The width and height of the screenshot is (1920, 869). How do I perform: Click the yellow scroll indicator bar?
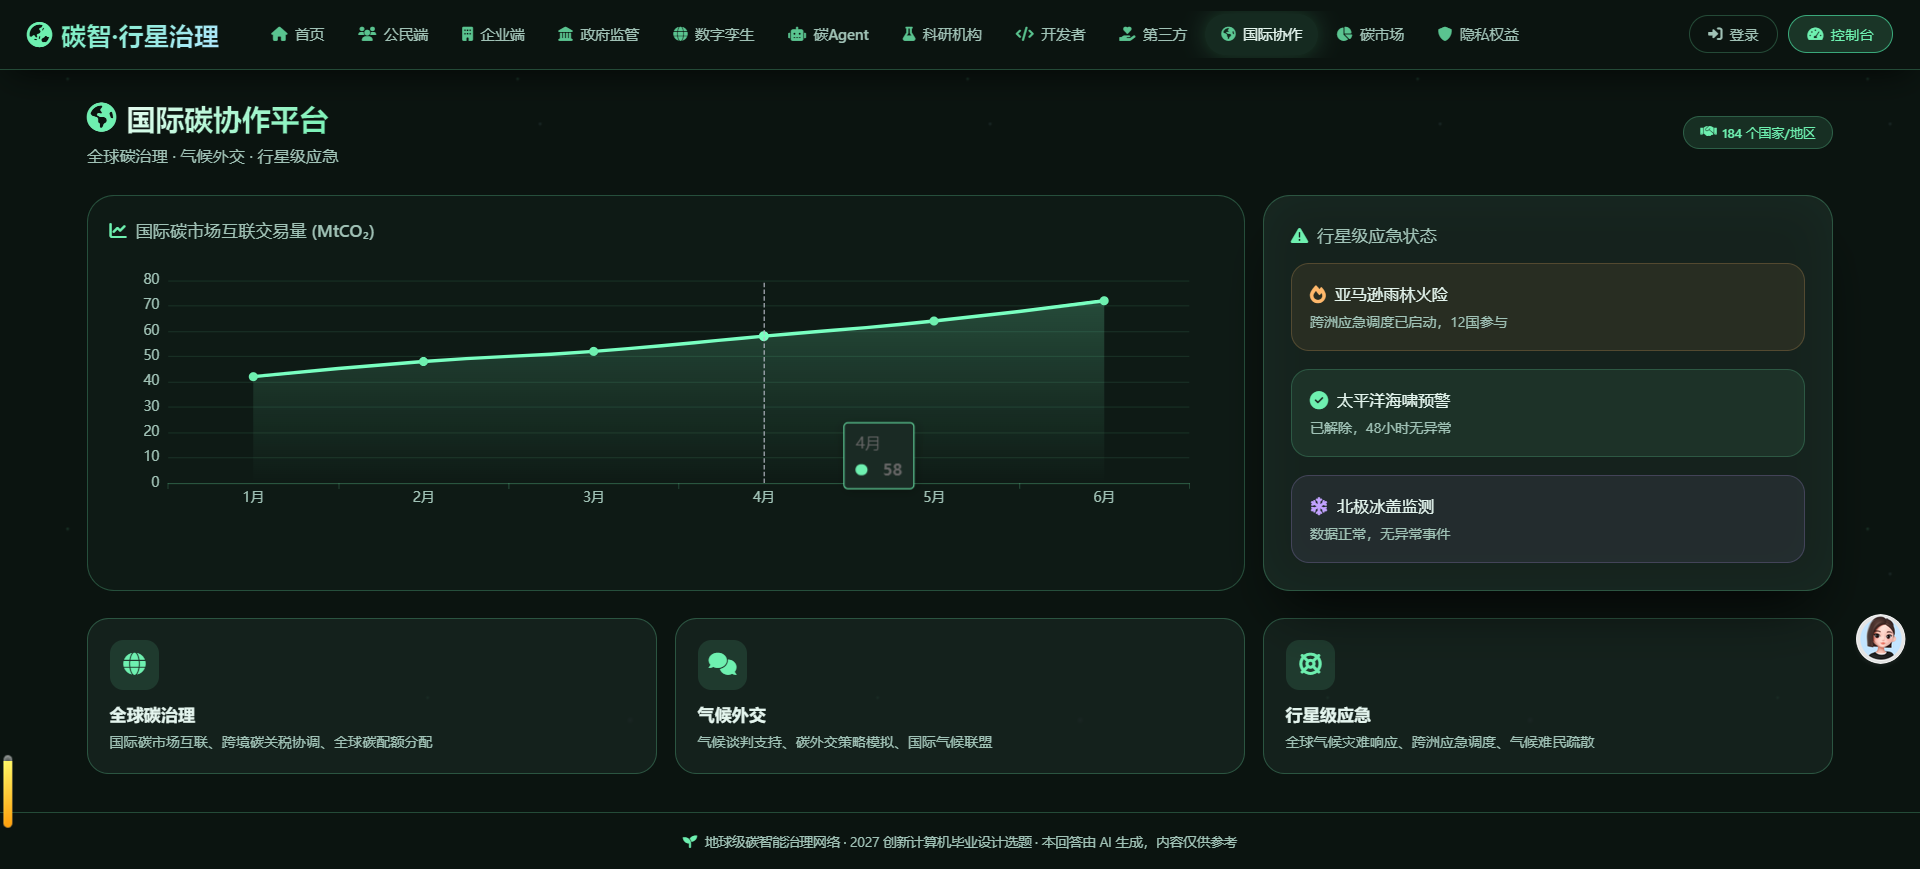tap(8, 791)
